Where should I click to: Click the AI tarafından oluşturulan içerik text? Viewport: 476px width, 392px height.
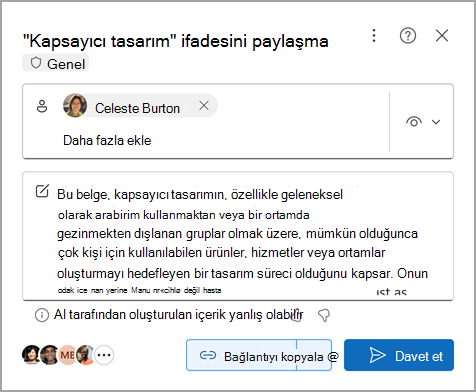tap(179, 315)
